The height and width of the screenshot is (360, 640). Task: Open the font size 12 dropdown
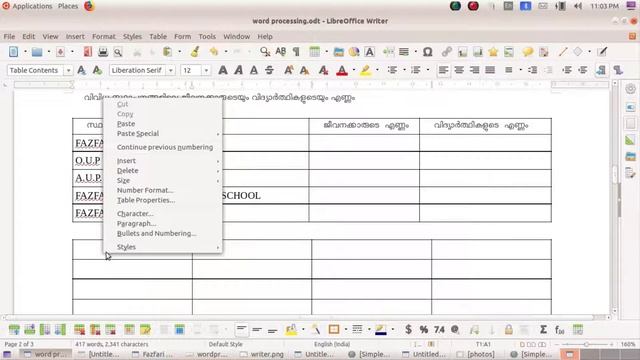coord(206,71)
